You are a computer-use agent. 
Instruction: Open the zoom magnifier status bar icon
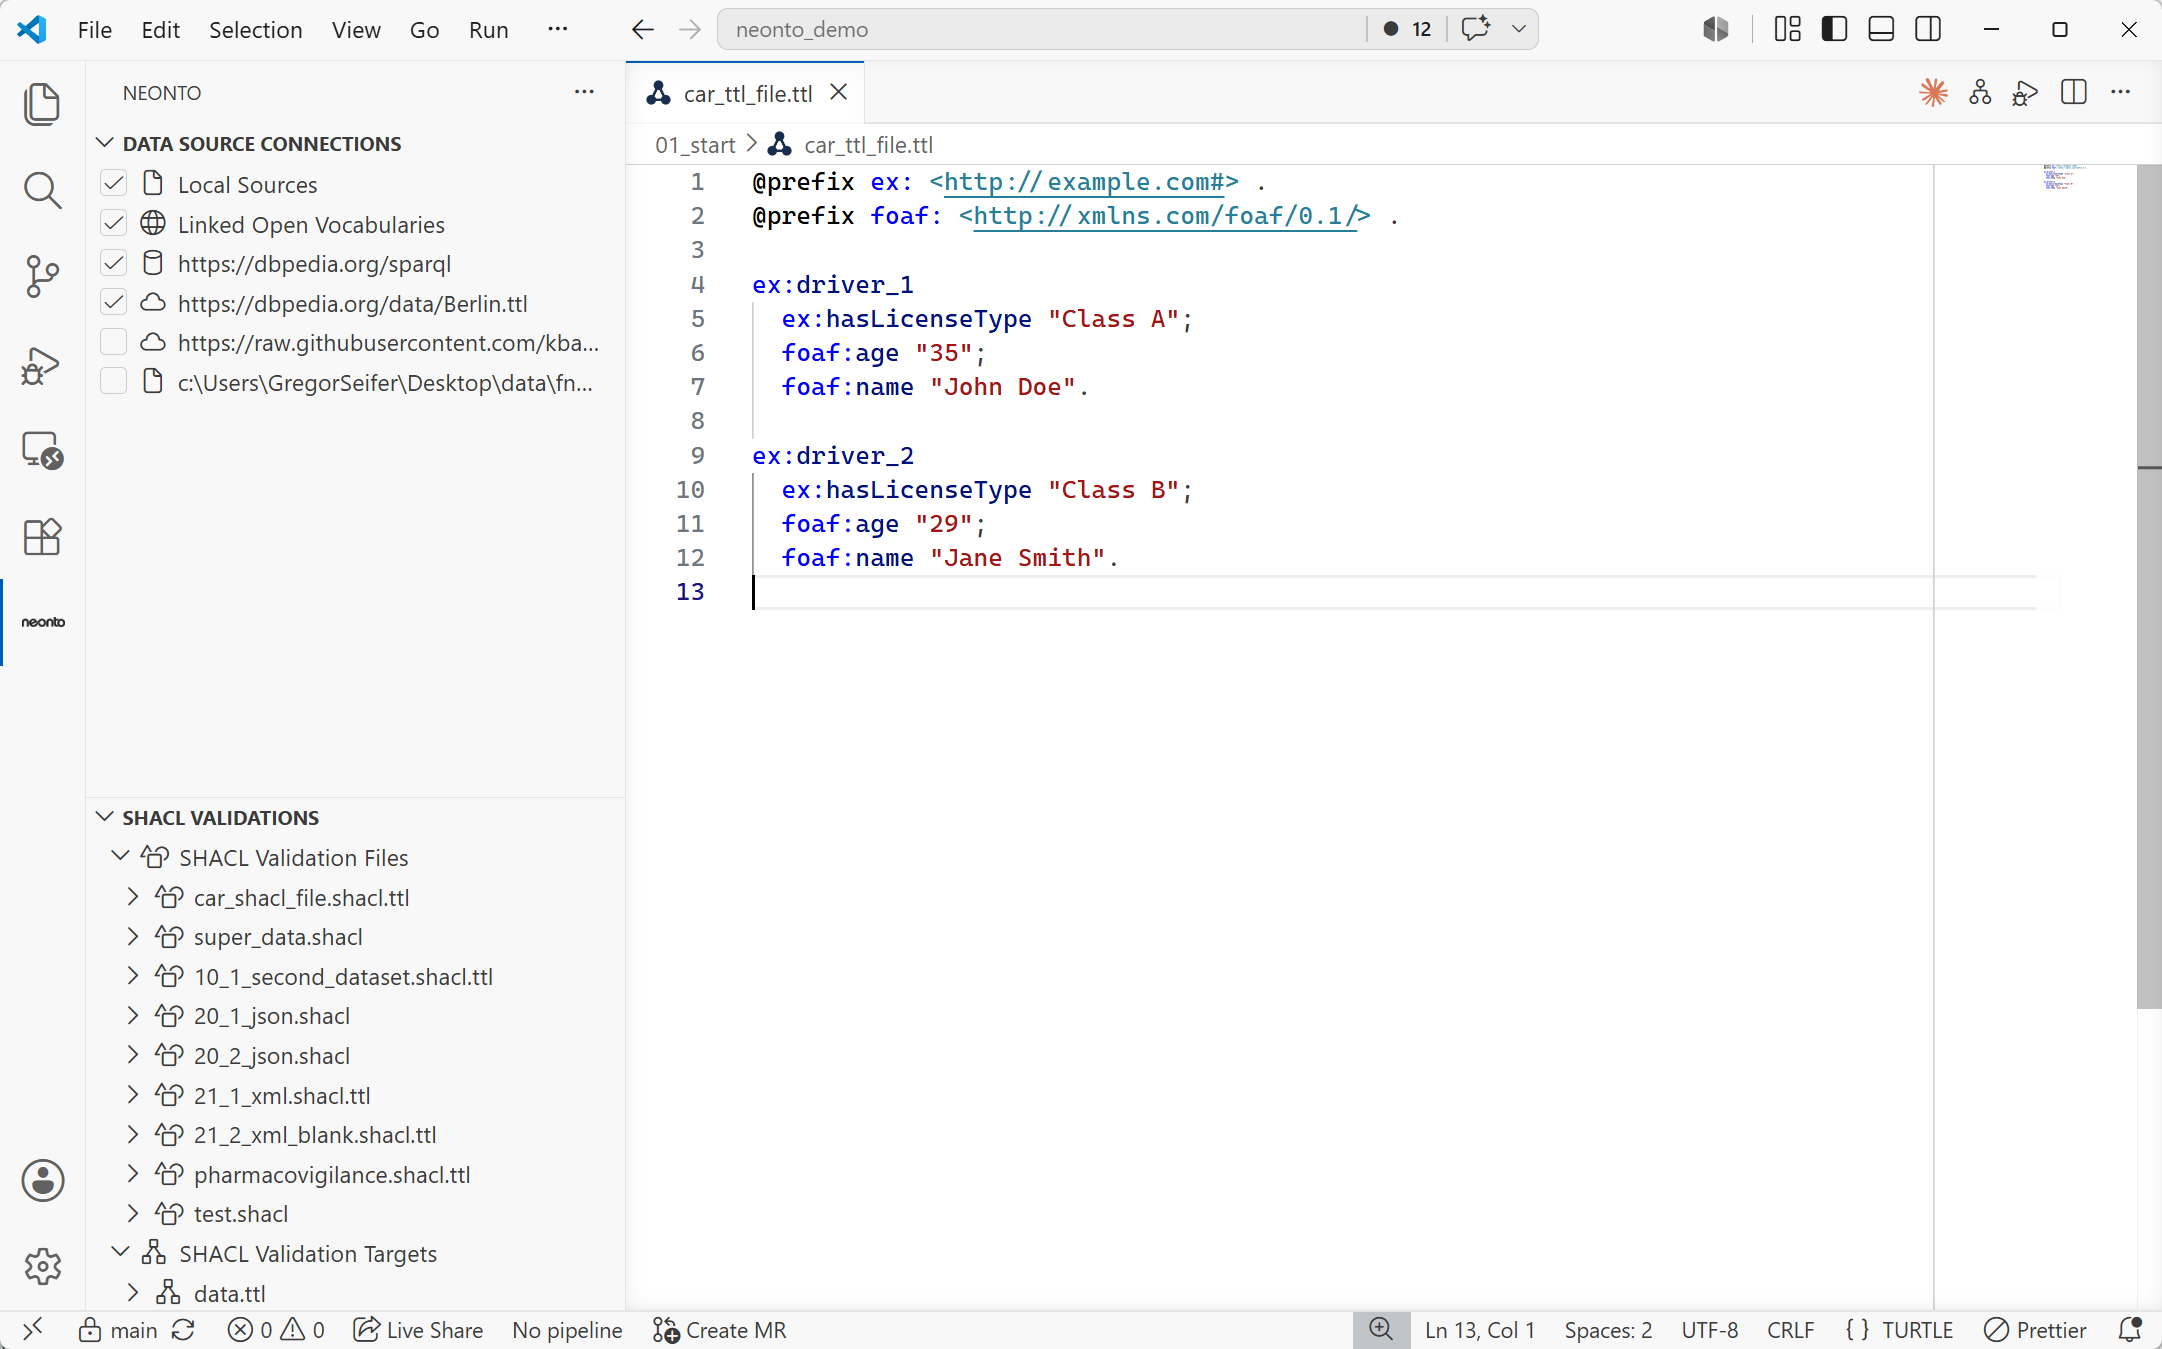click(1381, 1329)
